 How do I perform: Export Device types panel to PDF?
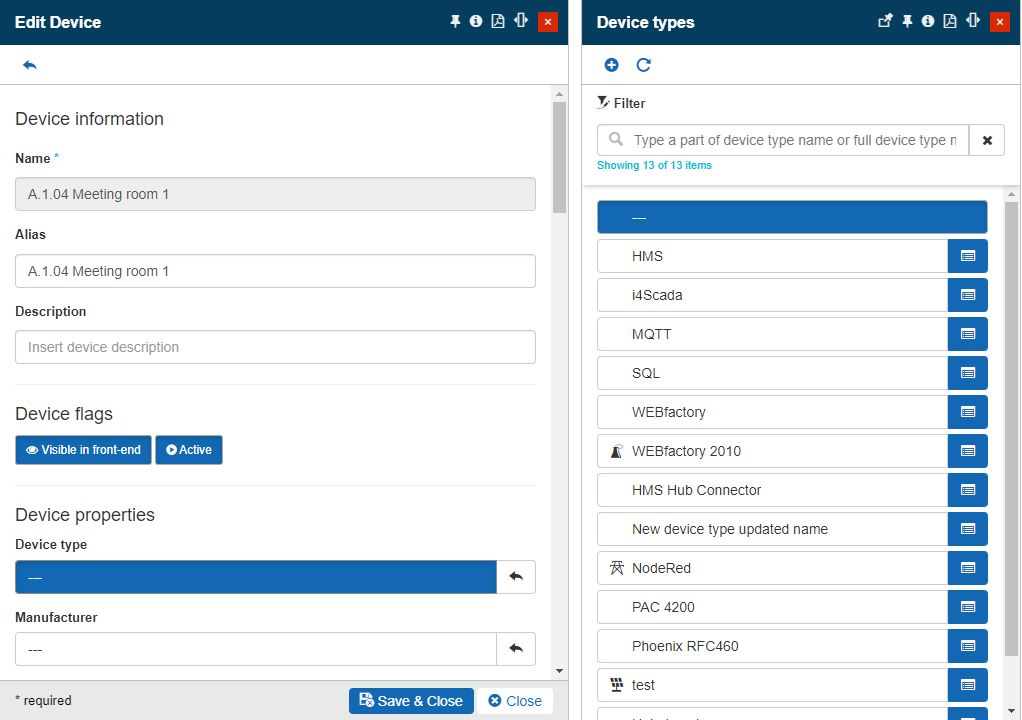click(x=950, y=21)
